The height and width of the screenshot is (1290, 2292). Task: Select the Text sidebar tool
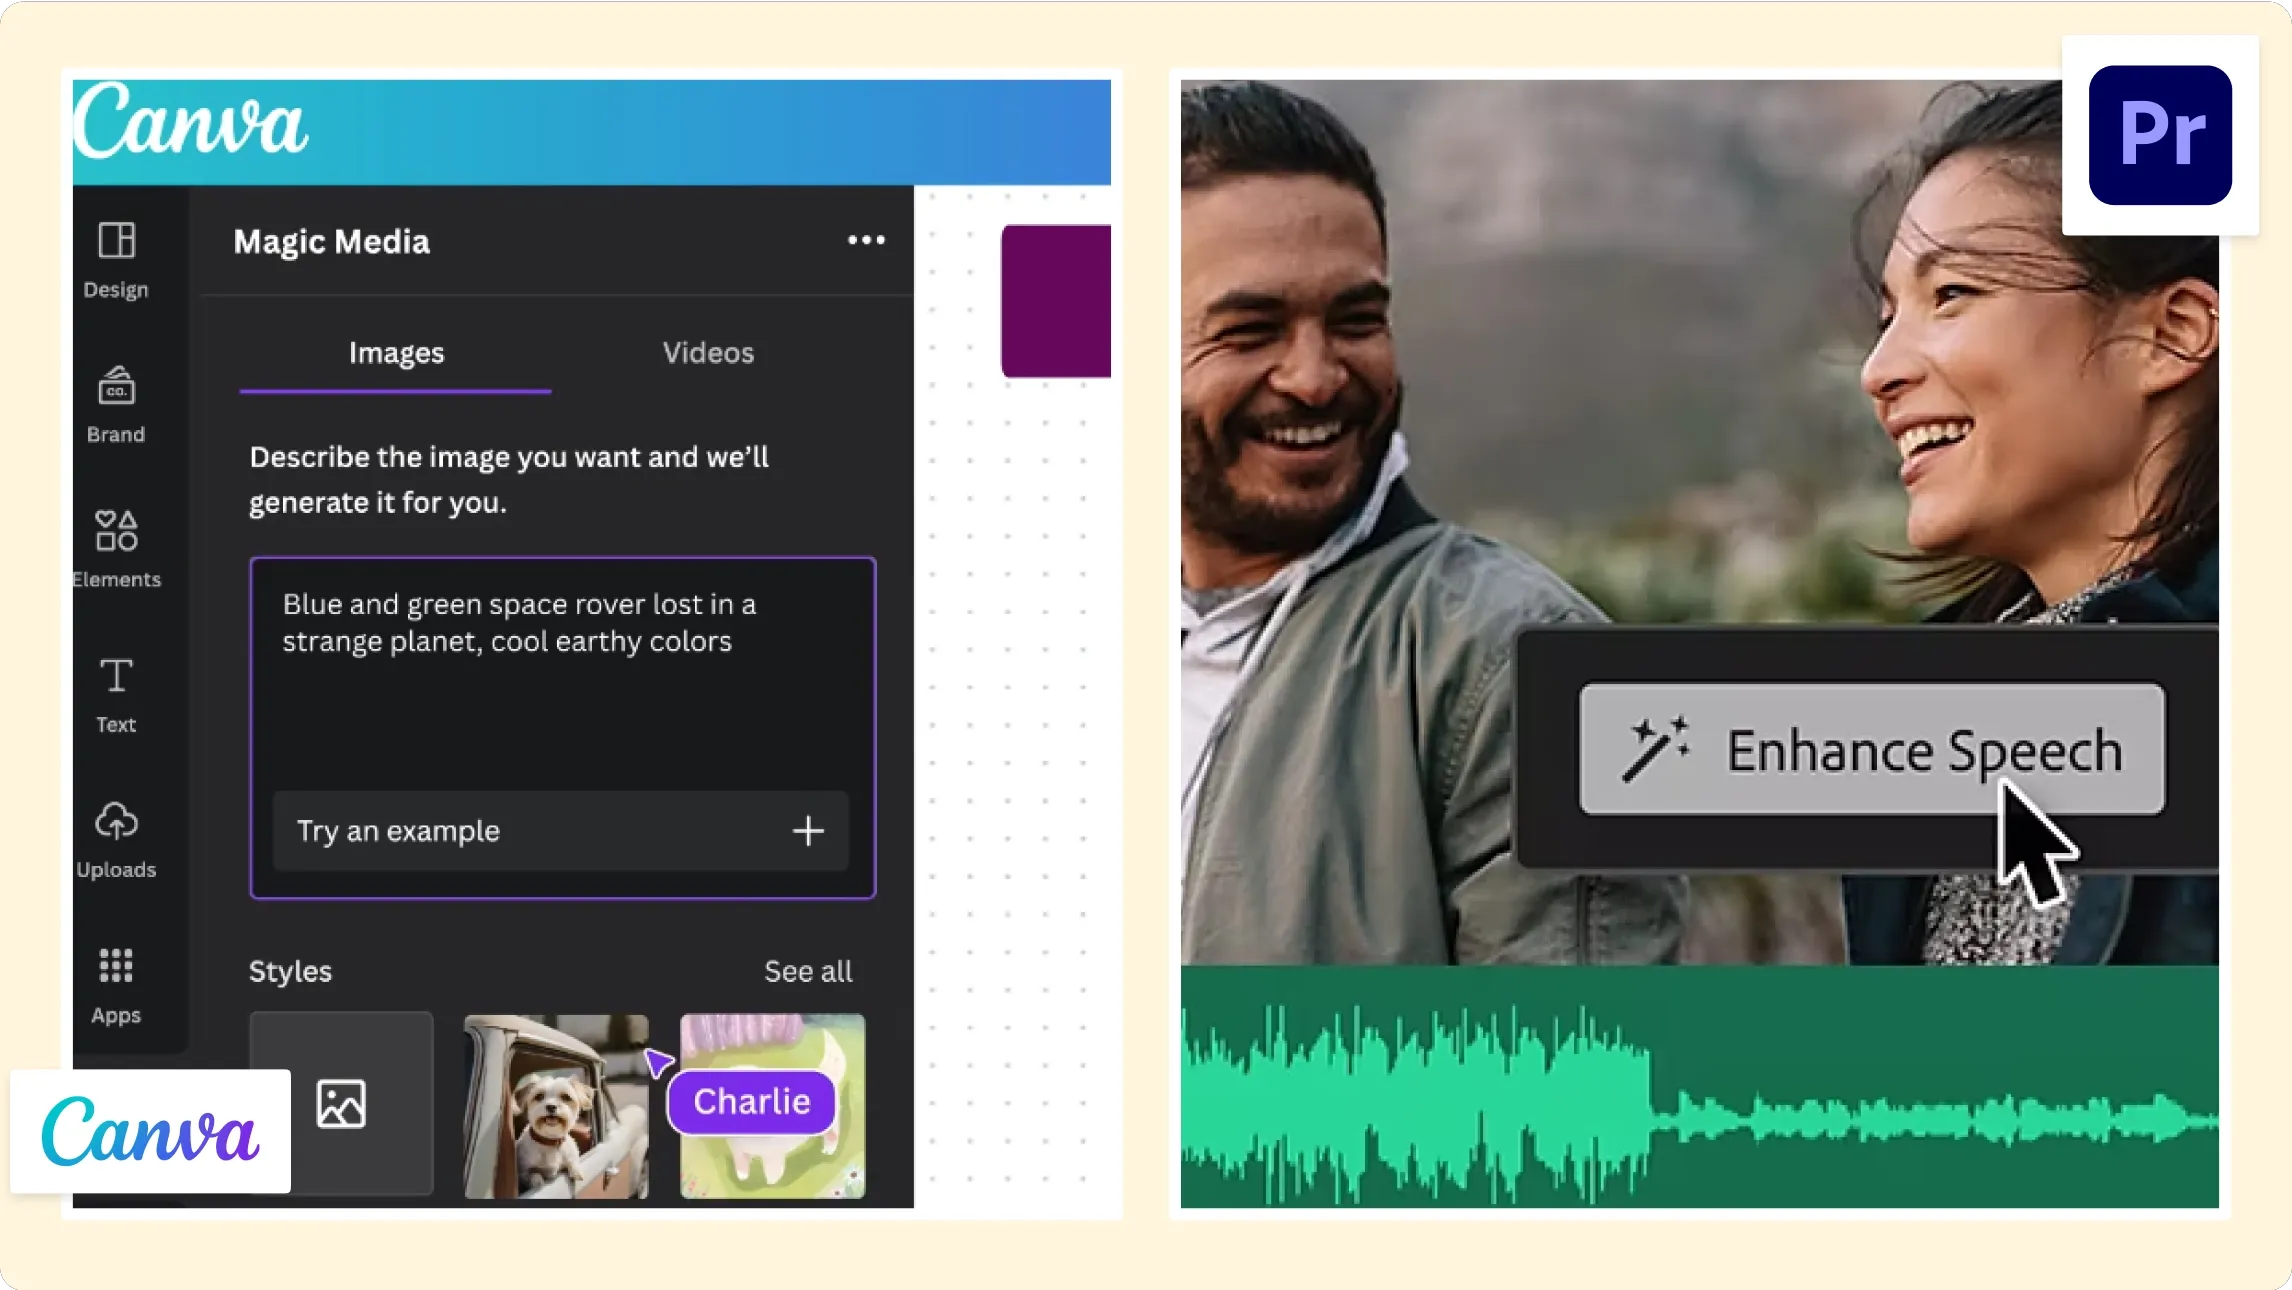coord(116,693)
